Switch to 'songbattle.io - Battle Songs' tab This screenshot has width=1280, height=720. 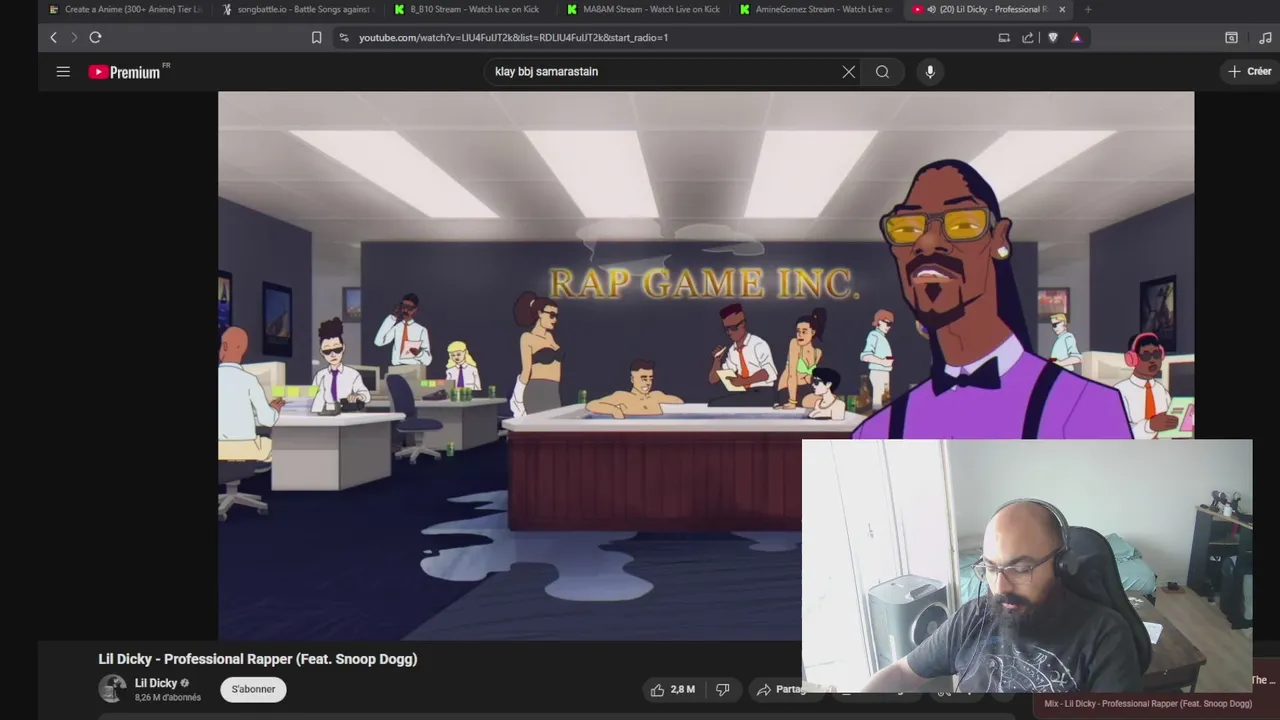(298, 9)
